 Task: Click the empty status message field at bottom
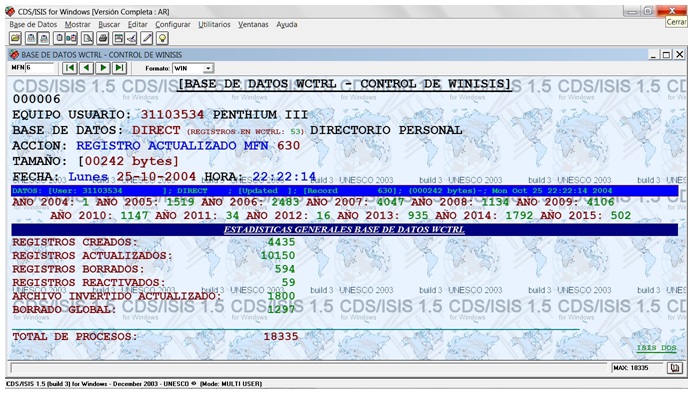pos(308,368)
